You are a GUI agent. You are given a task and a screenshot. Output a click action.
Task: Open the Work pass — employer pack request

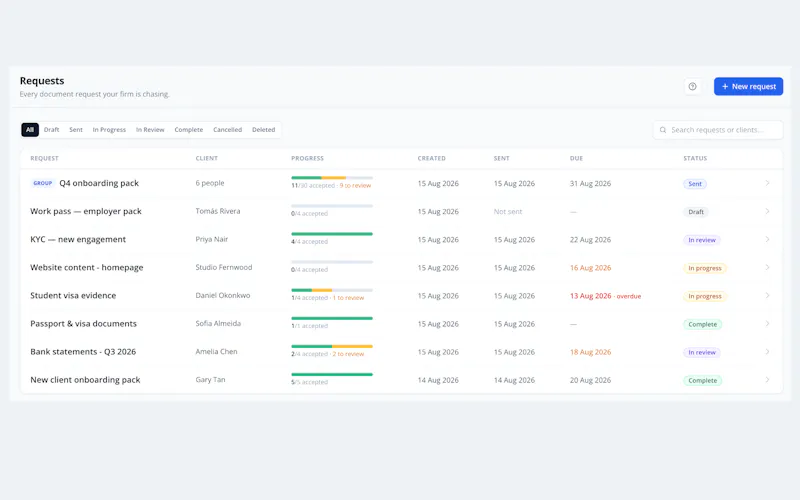pyautogui.click(x=86, y=211)
